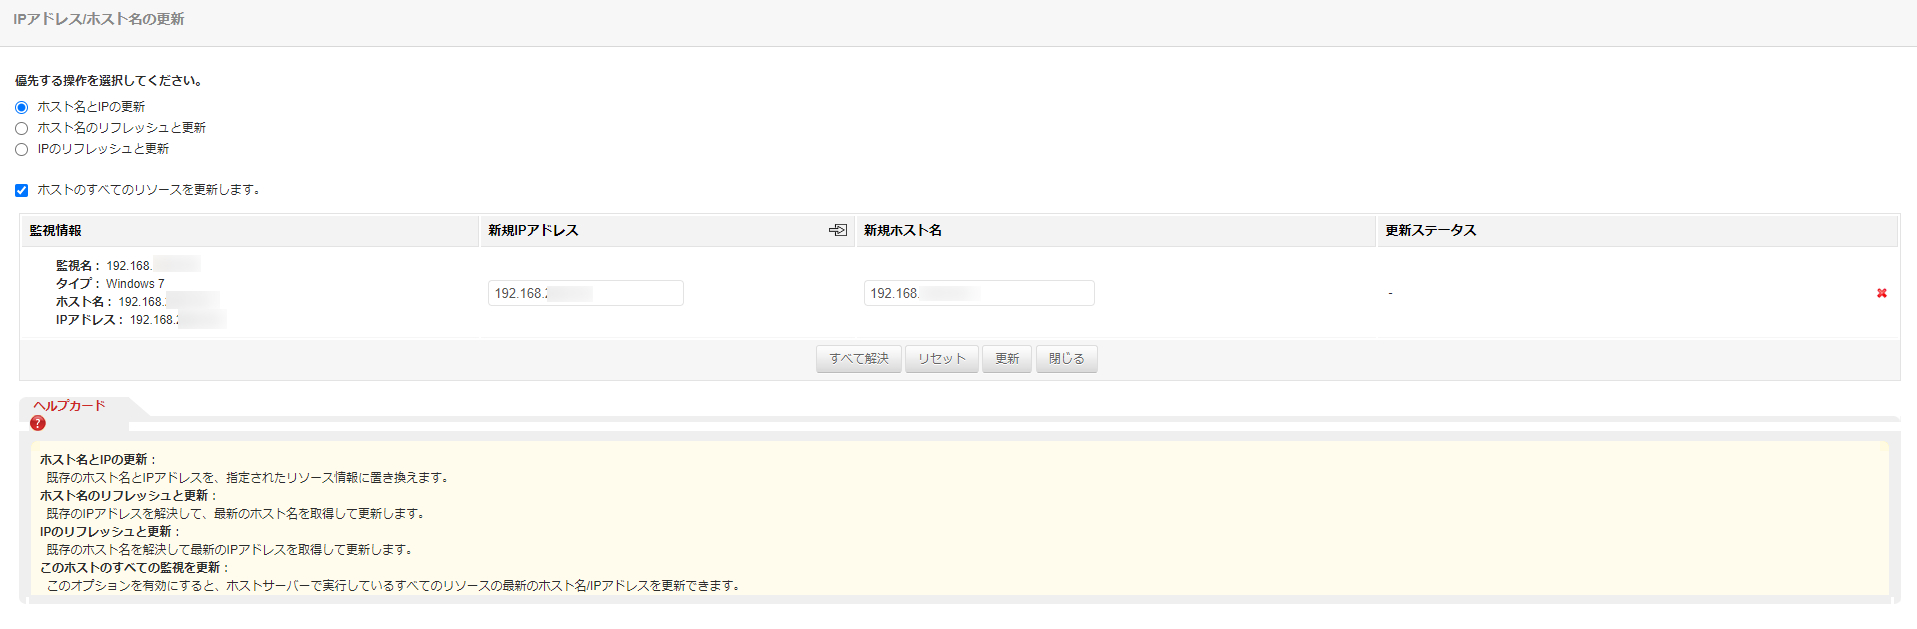Image resolution: width=1917 pixels, height=629 pixels.
Task: Click the IPアドレス/ホスト名の更新 page title
Action: click(99, 19)
